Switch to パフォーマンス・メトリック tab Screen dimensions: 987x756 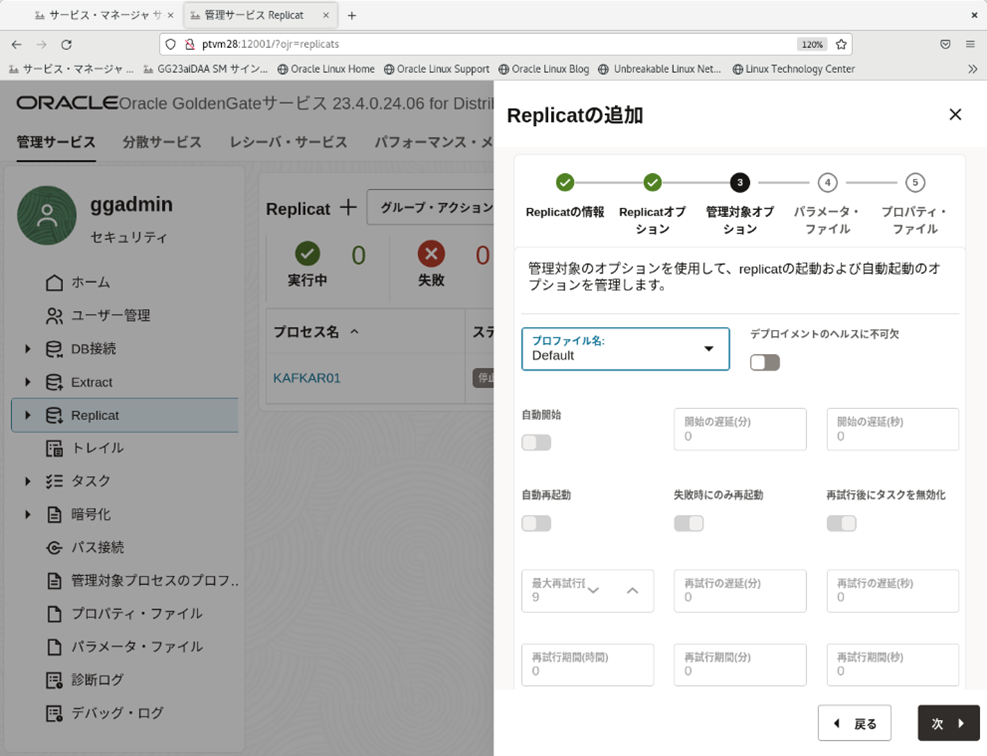(434, 142)
